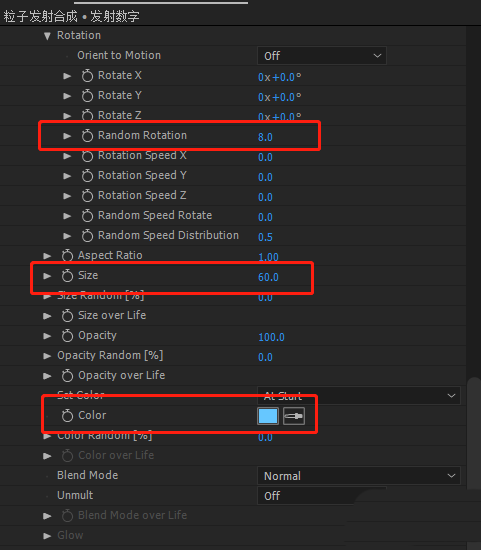Screen dimensions: 481x550
Task: Expand the Glow section
Action: pos(47,536)
